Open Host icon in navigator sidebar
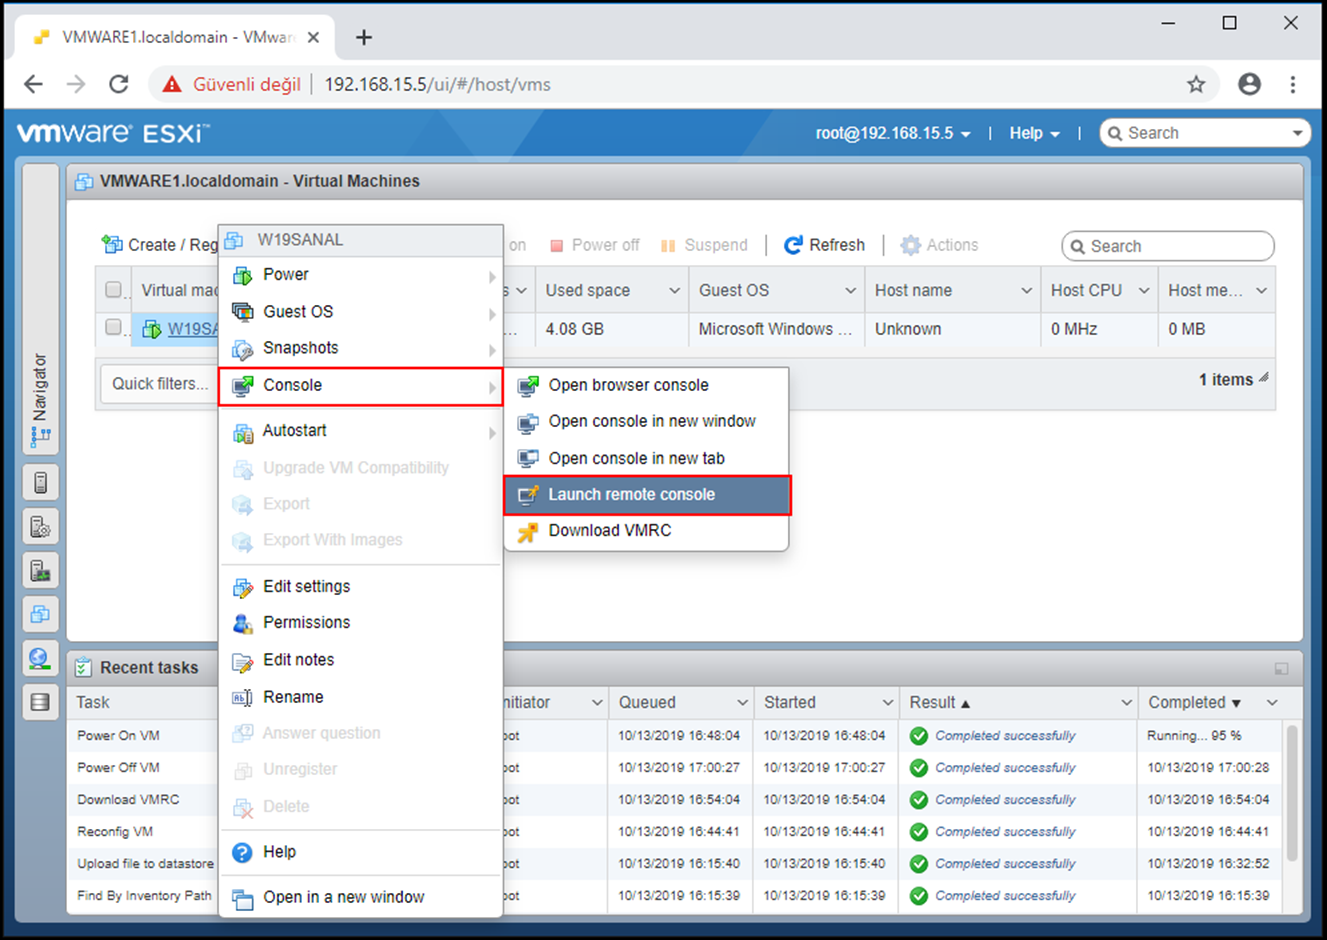This screenshot has height=940, width=1327. (x=40, y=483)
